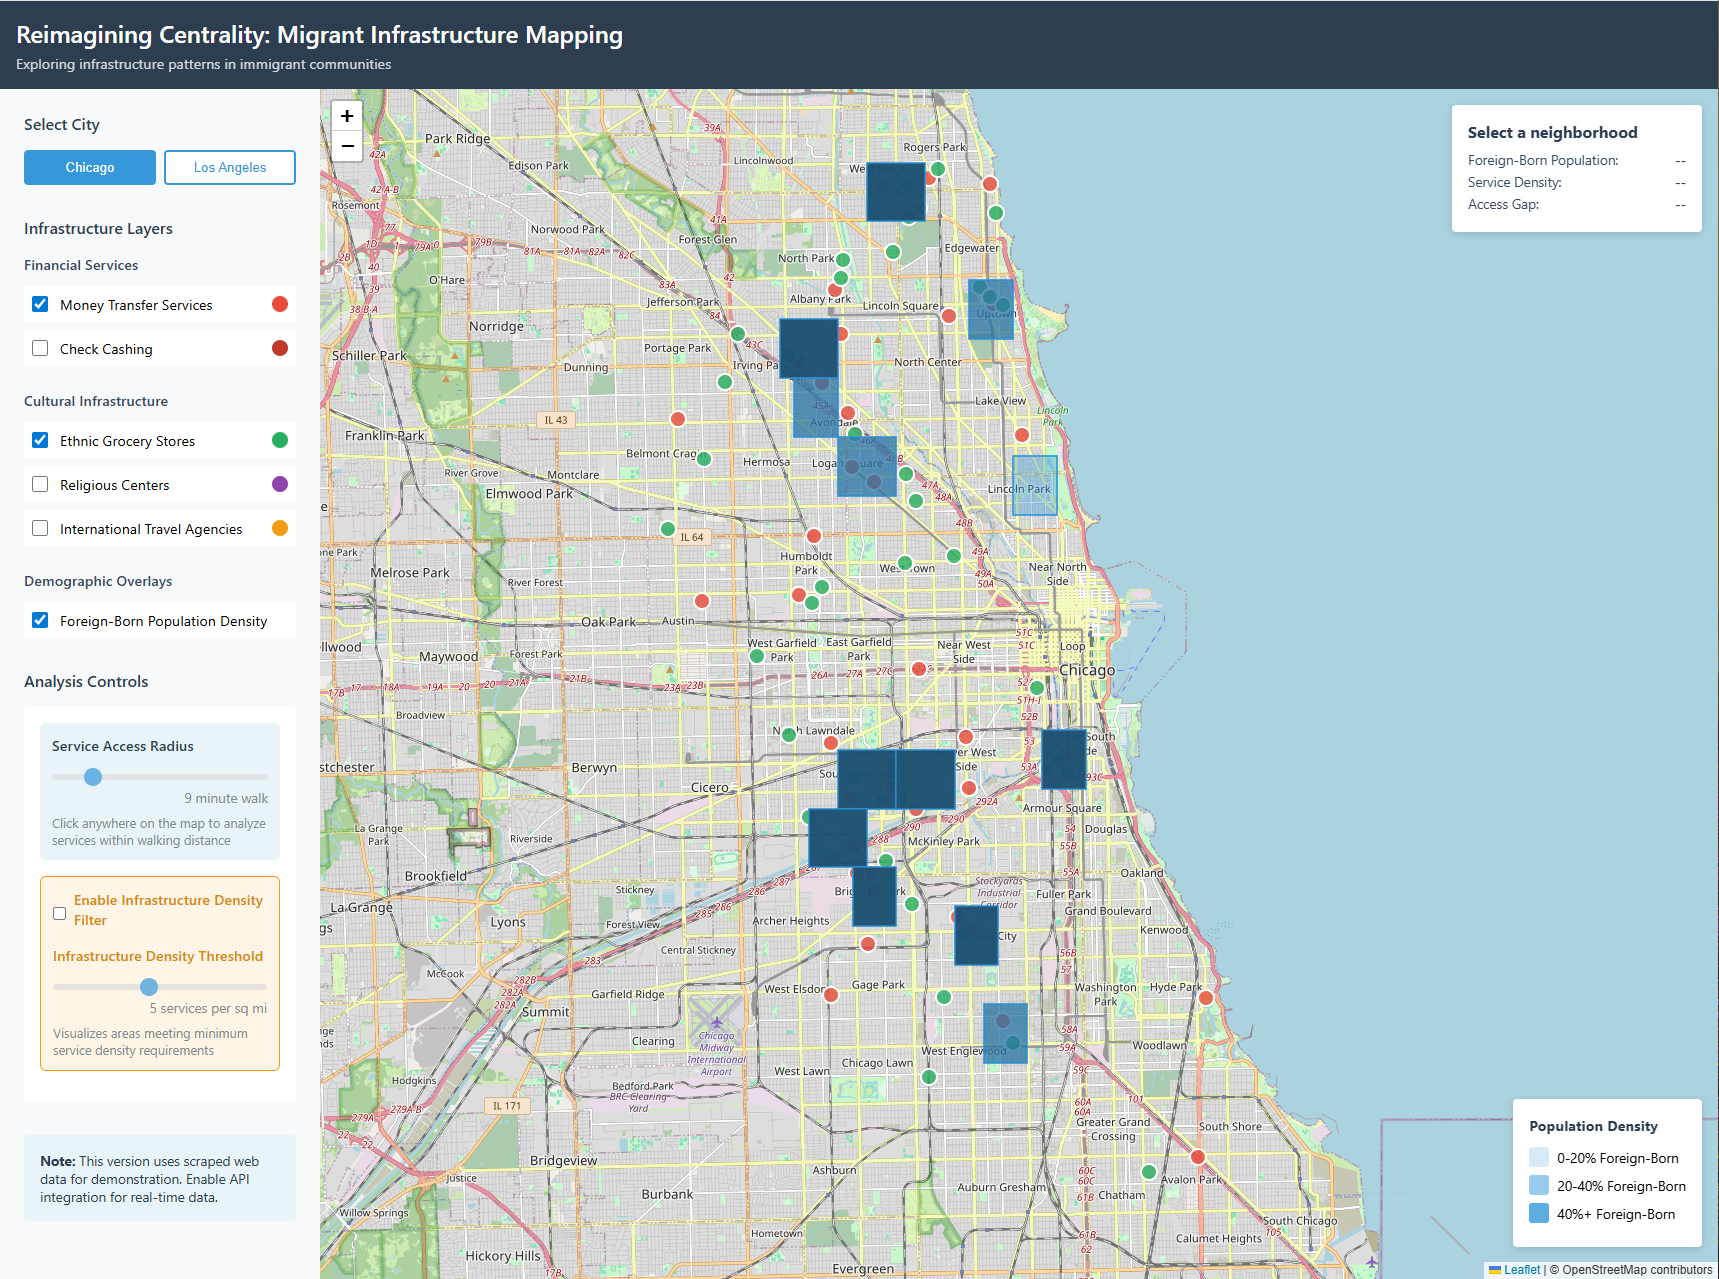Click the Lincoln Park density square
The image size is (1719, 1279).
coord(1035,486)
